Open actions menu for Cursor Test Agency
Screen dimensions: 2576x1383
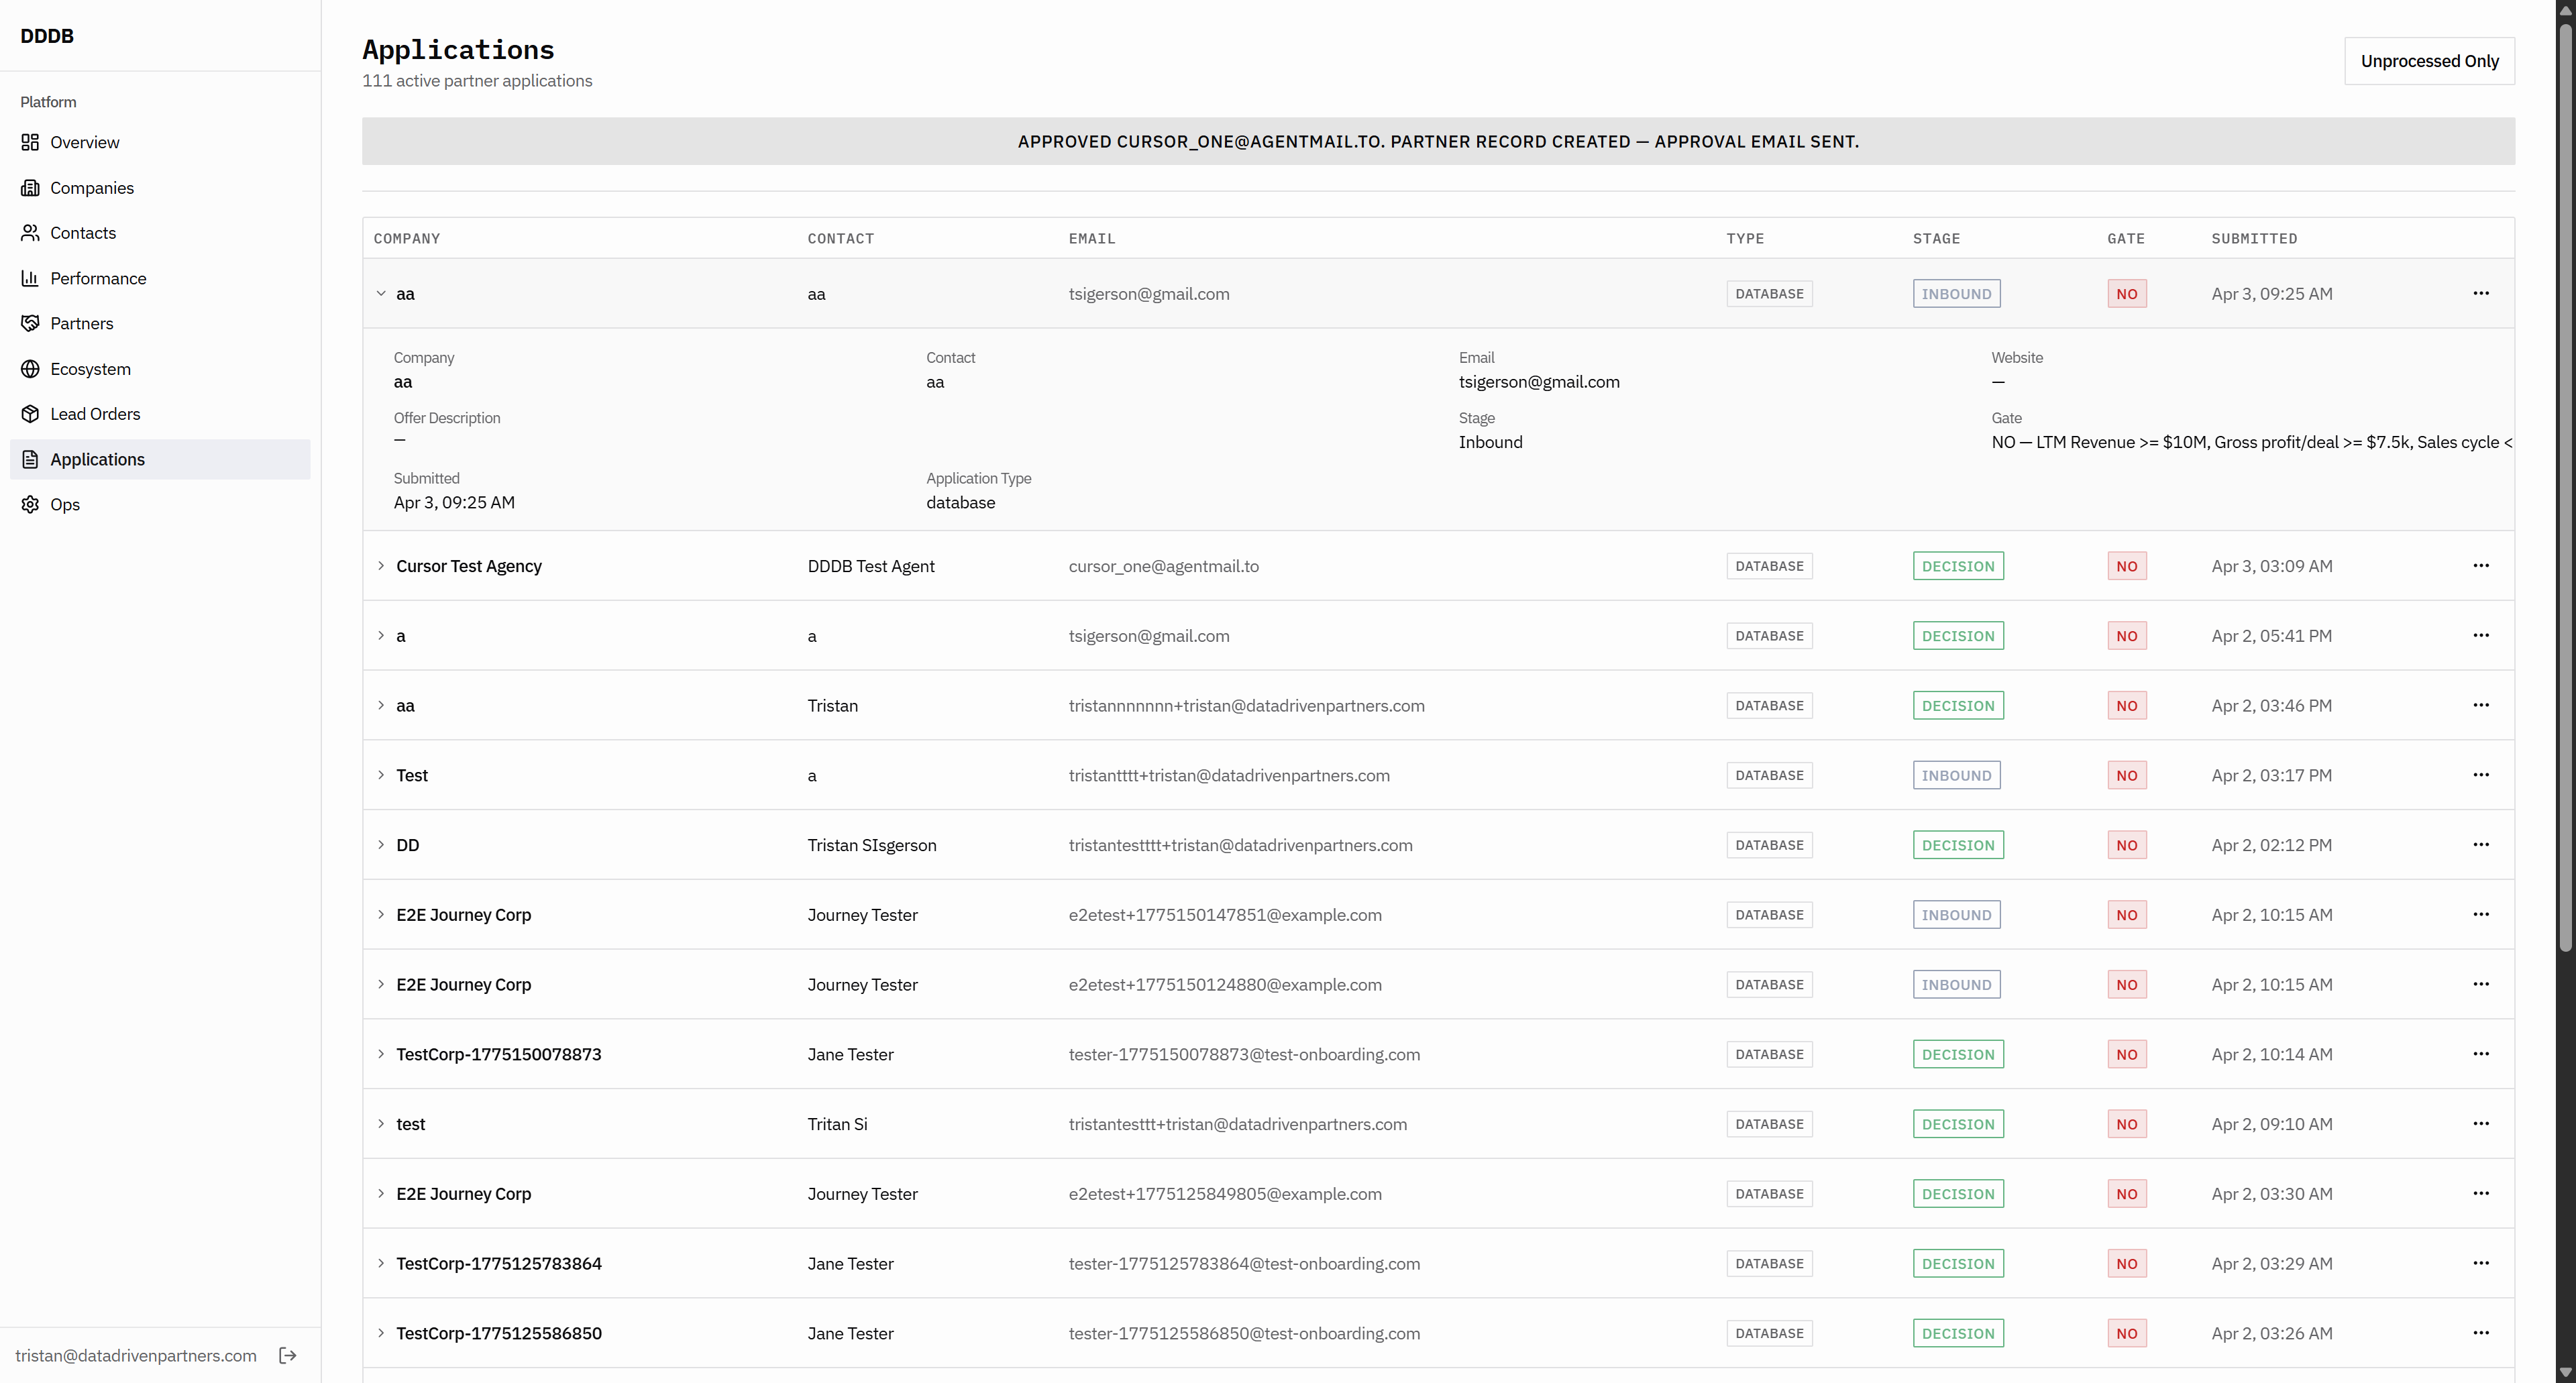tap(2480, 566)
